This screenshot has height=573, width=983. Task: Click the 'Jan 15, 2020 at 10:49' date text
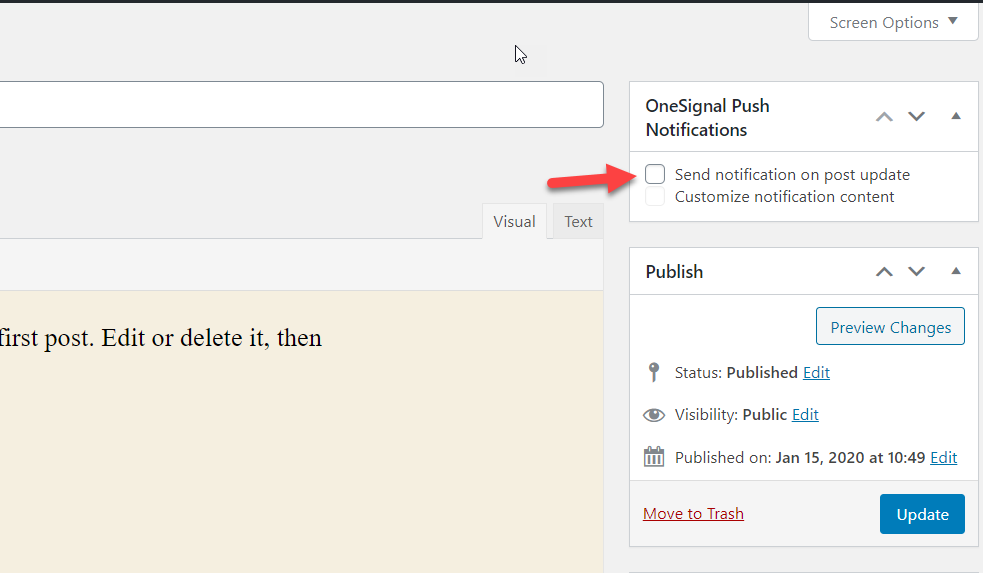(850, 458)
